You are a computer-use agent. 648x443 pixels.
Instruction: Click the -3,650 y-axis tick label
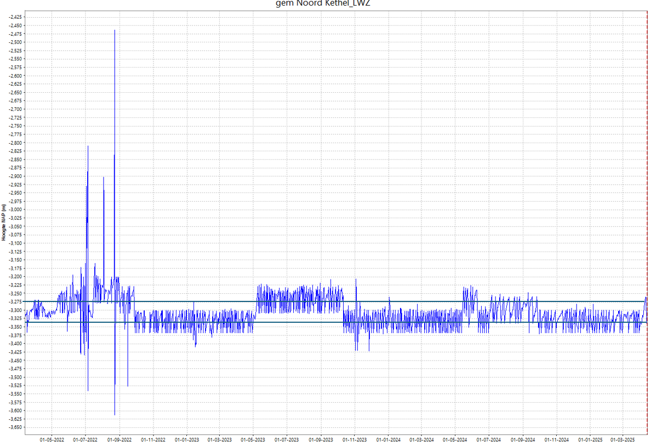pos(16,427)
